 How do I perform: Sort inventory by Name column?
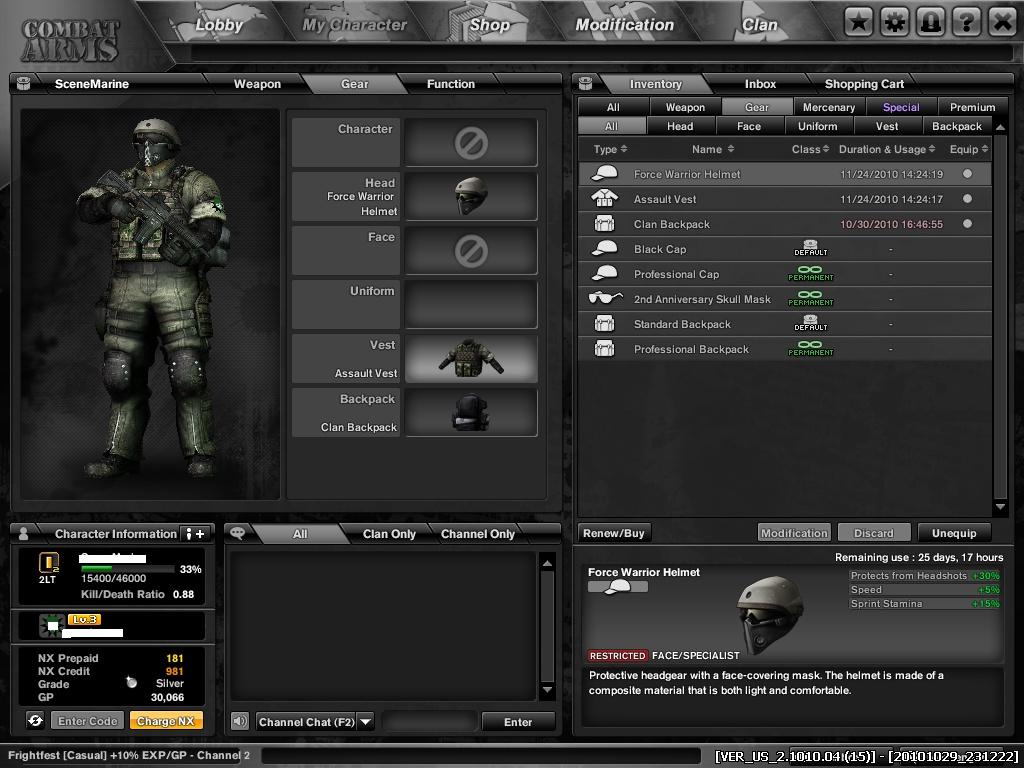(712, 149)
